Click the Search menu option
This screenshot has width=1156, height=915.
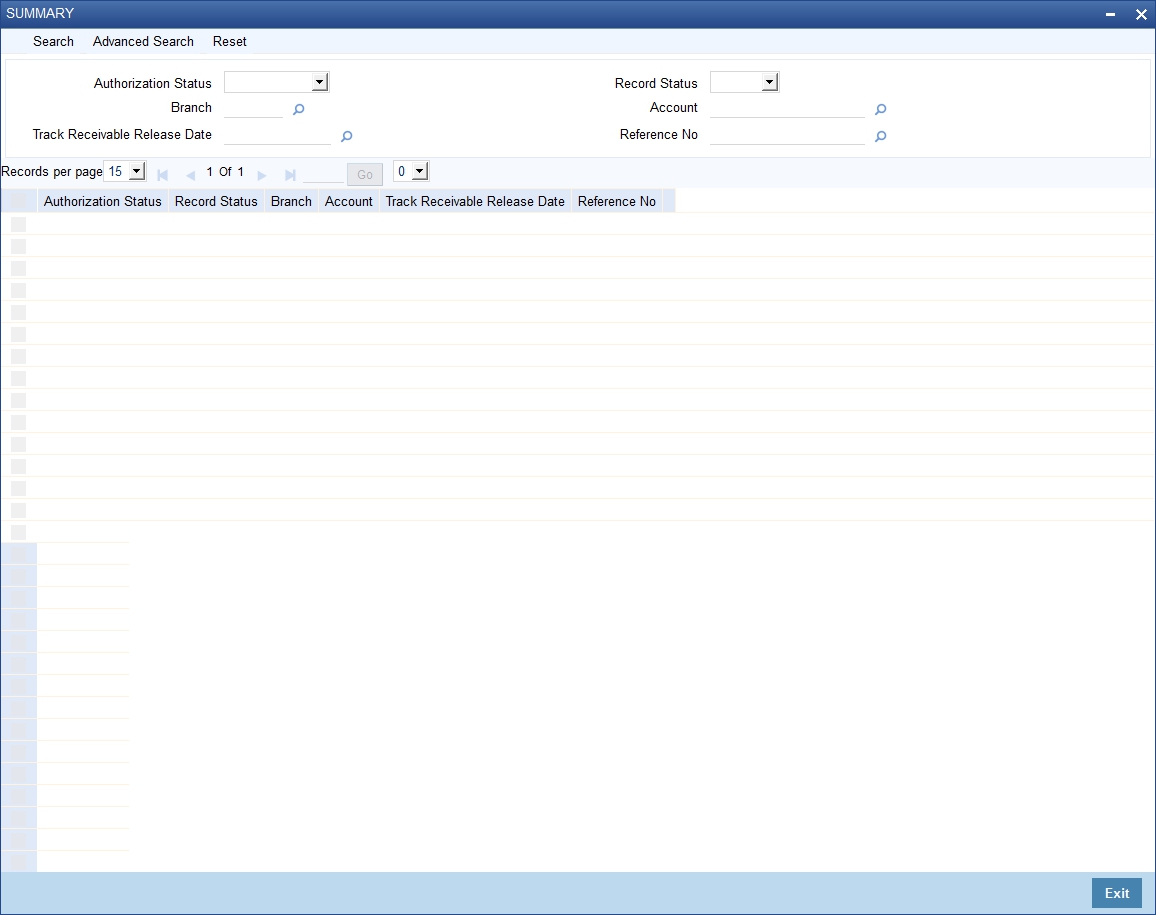(53, 41)
